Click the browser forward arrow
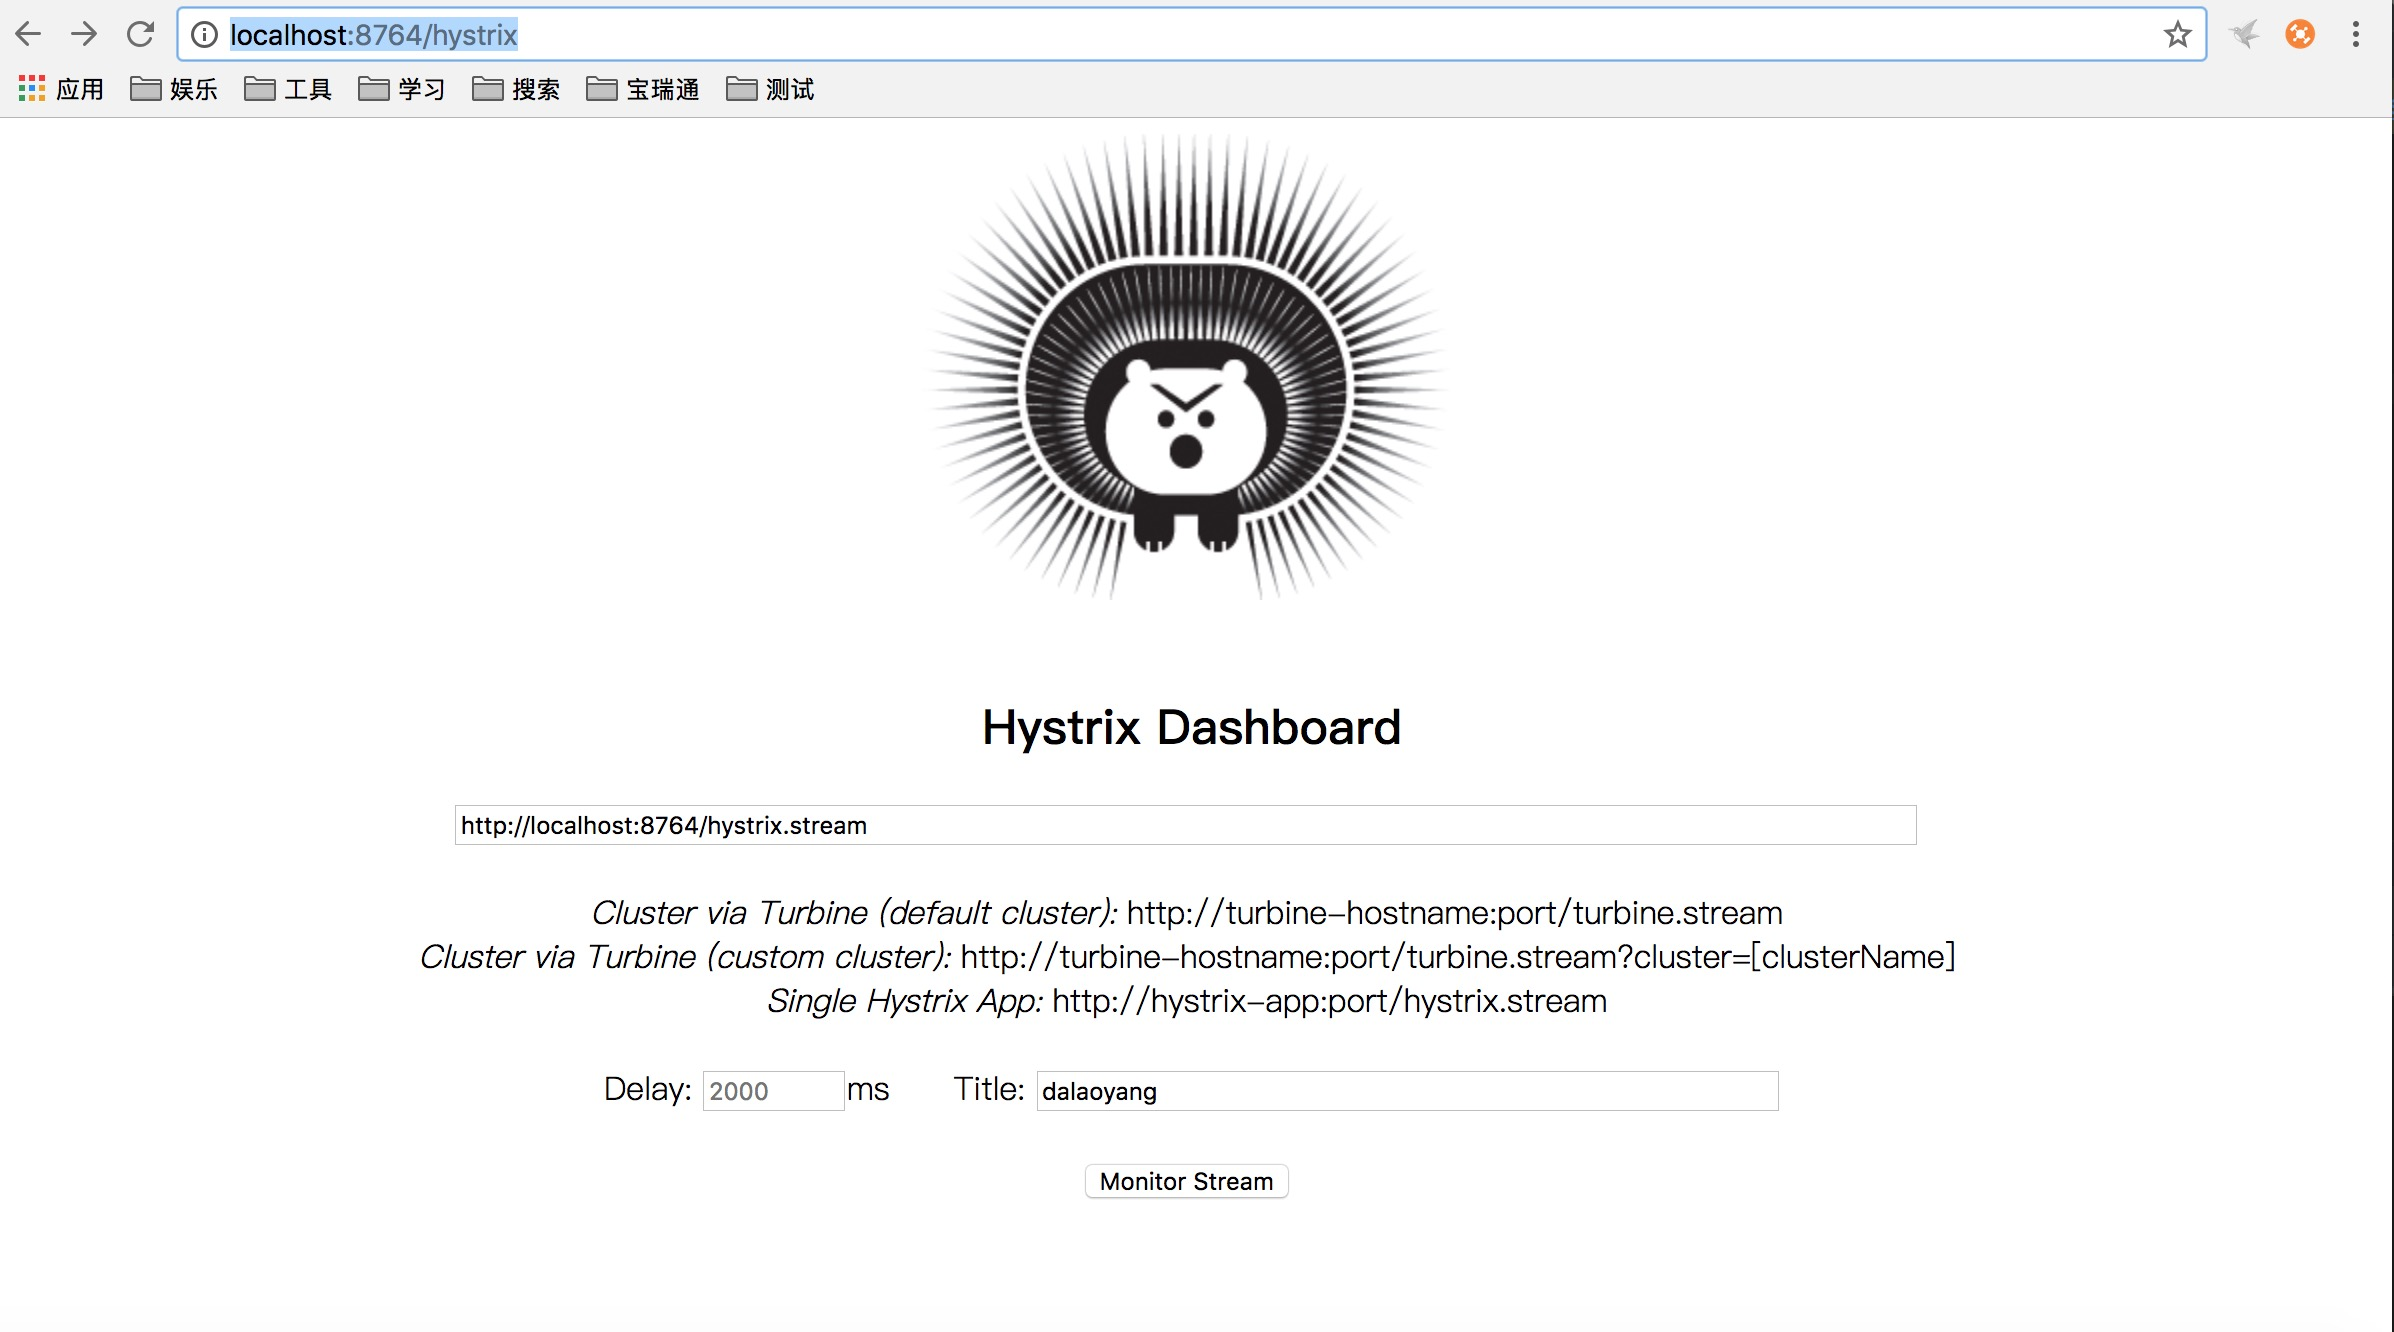This screenshot has height=1332, width=2394. (x=84, y=35)
